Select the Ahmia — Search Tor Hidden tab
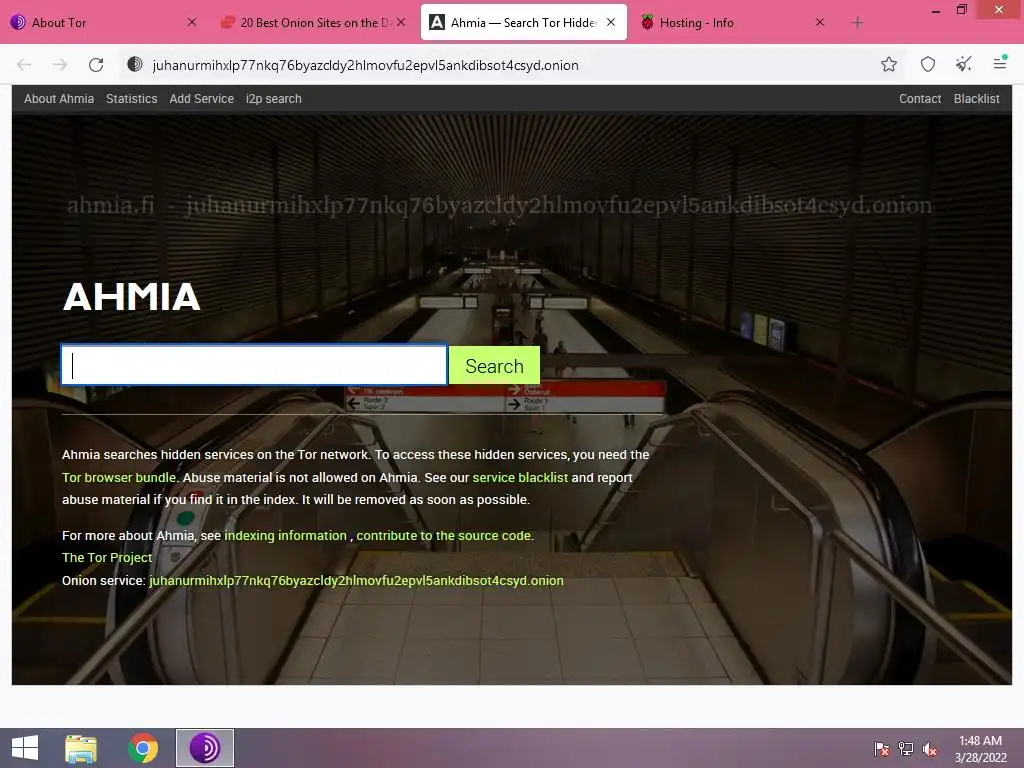Viewport: 1024px width, 768px height. click(x=523, y=23)
